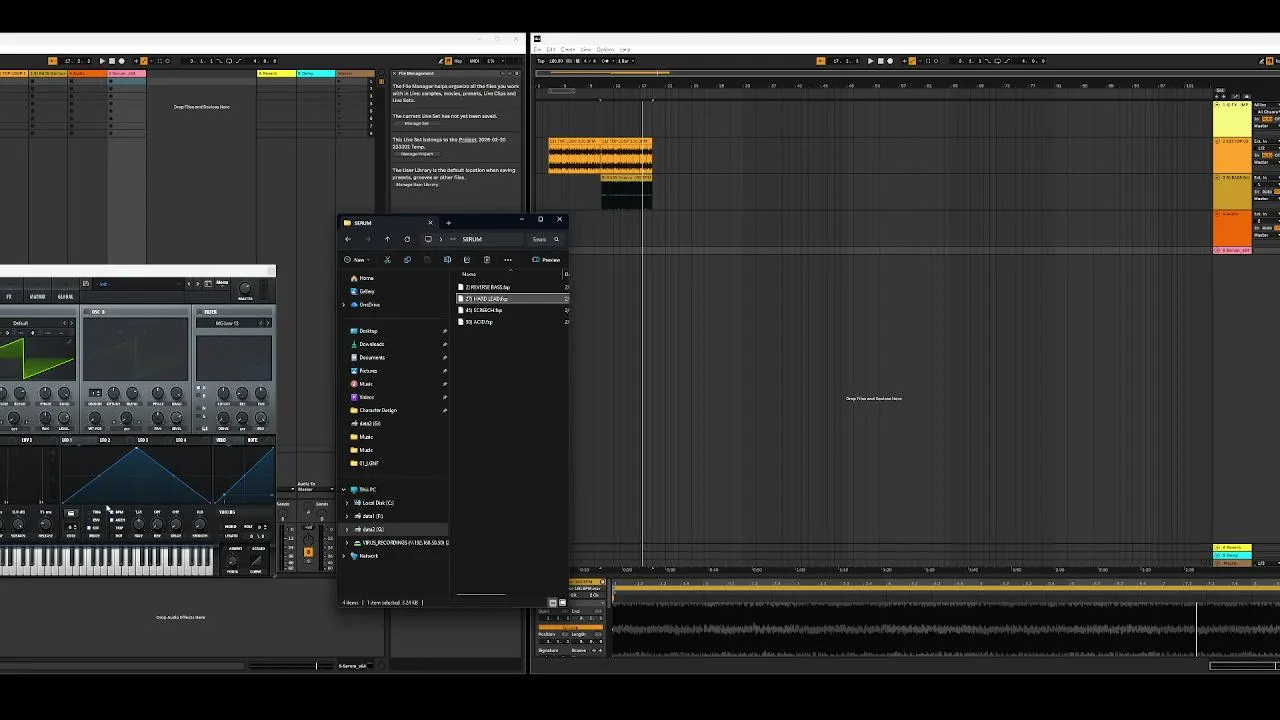1280x720 pixels.
Task: Close the SERUM Explorer tab
Action: click(x=430, y=223)
